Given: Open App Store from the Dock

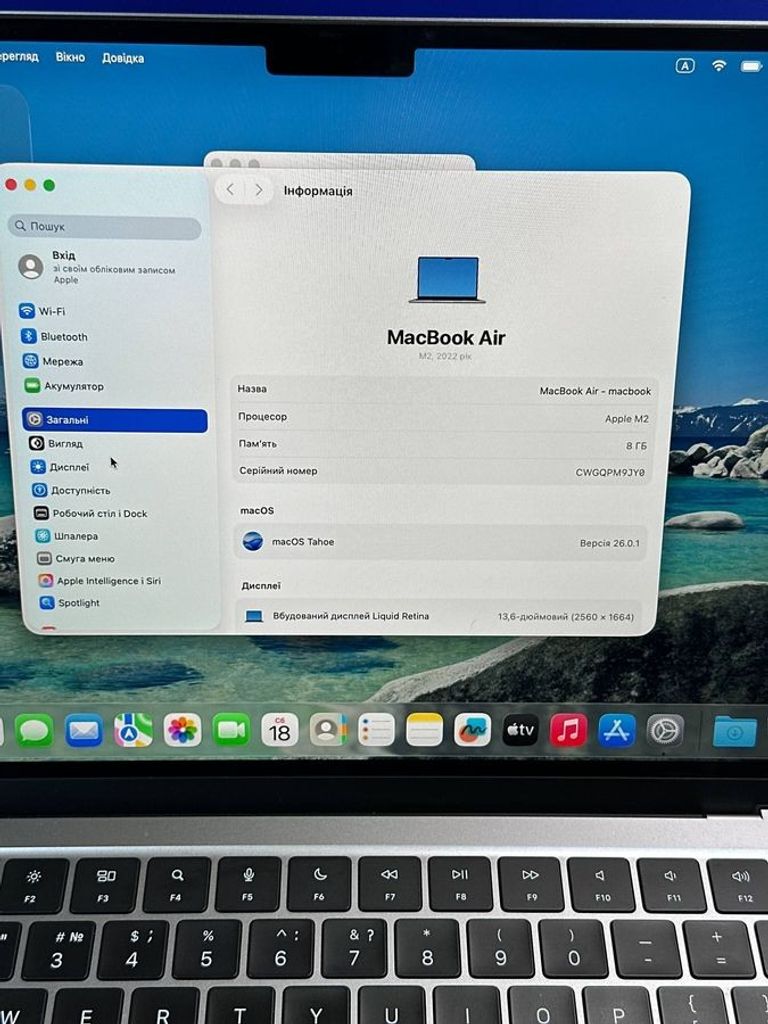Looking at the screenshot, I should pyautogui.click(x=616, y=730).
